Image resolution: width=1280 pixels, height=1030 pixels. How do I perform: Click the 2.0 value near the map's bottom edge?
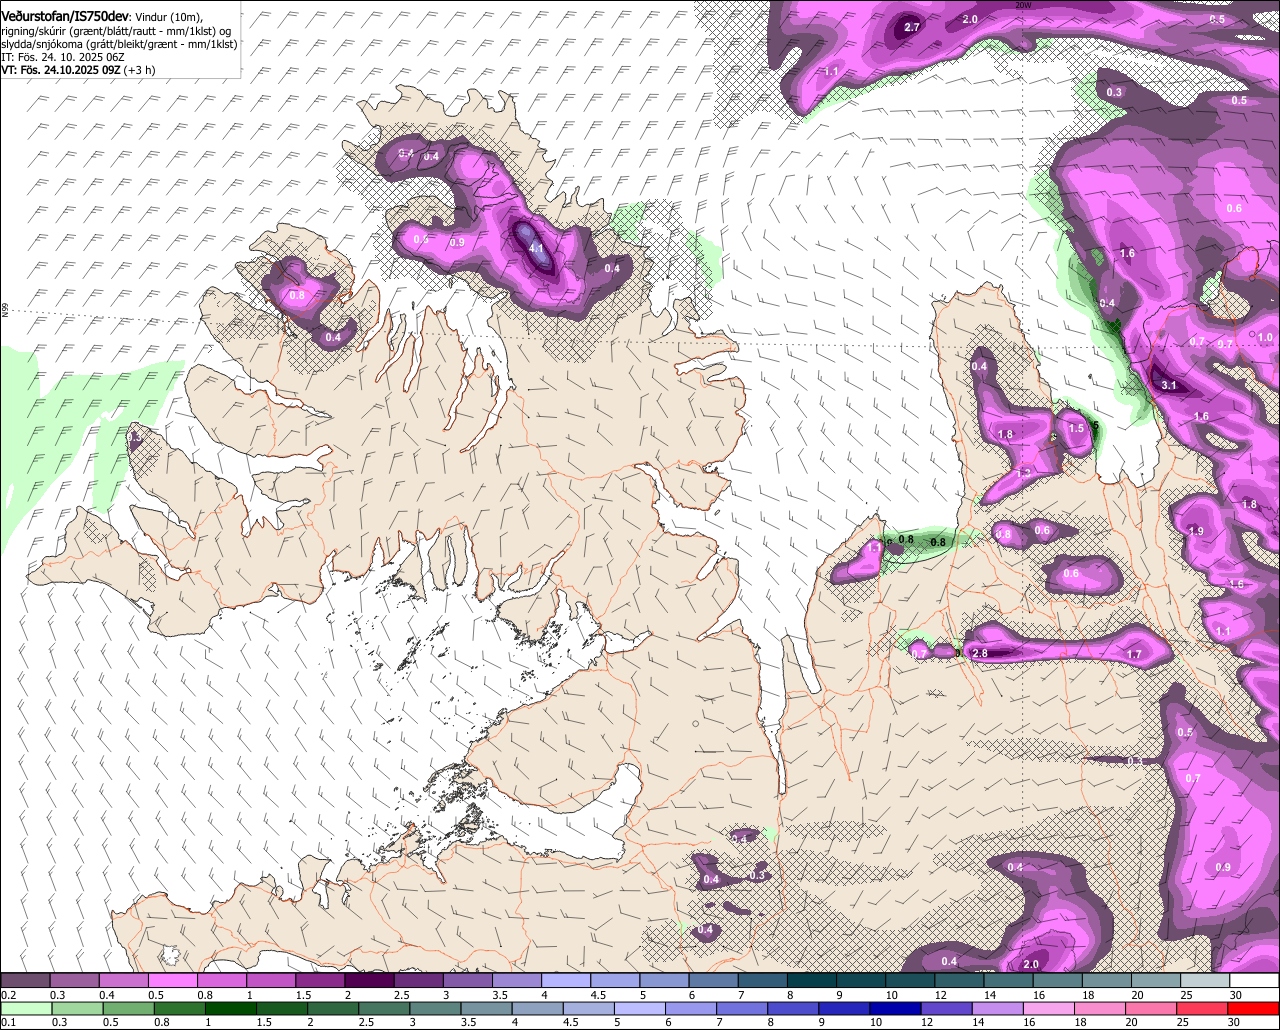tap(1031, 965)
